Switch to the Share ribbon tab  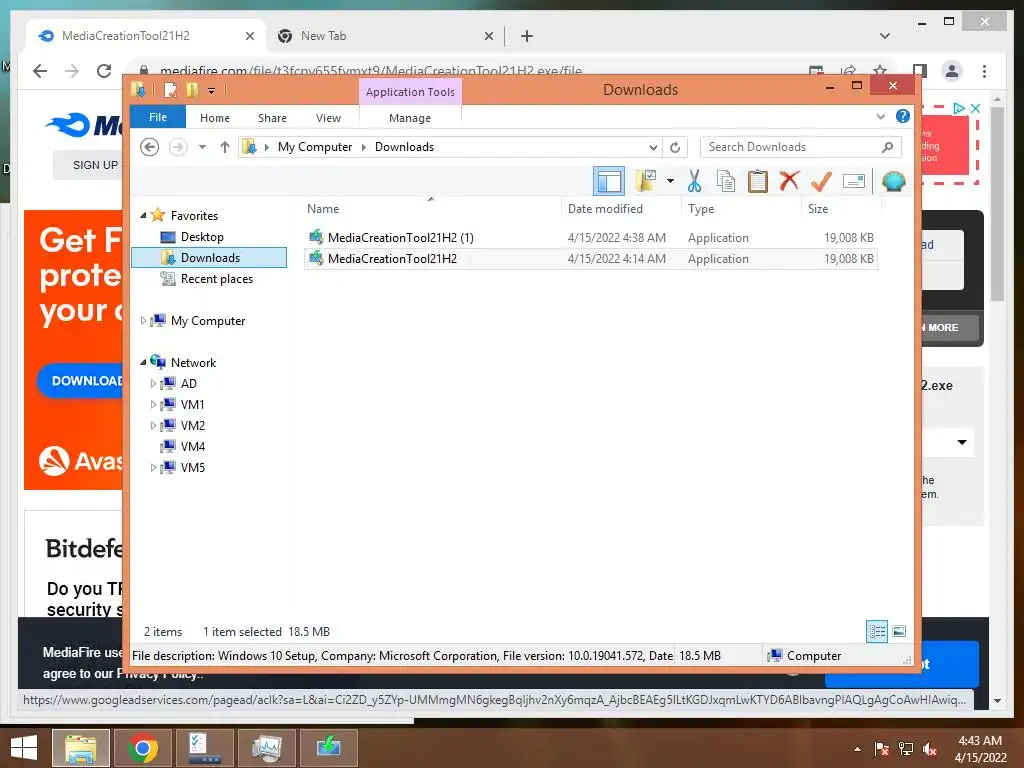[272, 118]
